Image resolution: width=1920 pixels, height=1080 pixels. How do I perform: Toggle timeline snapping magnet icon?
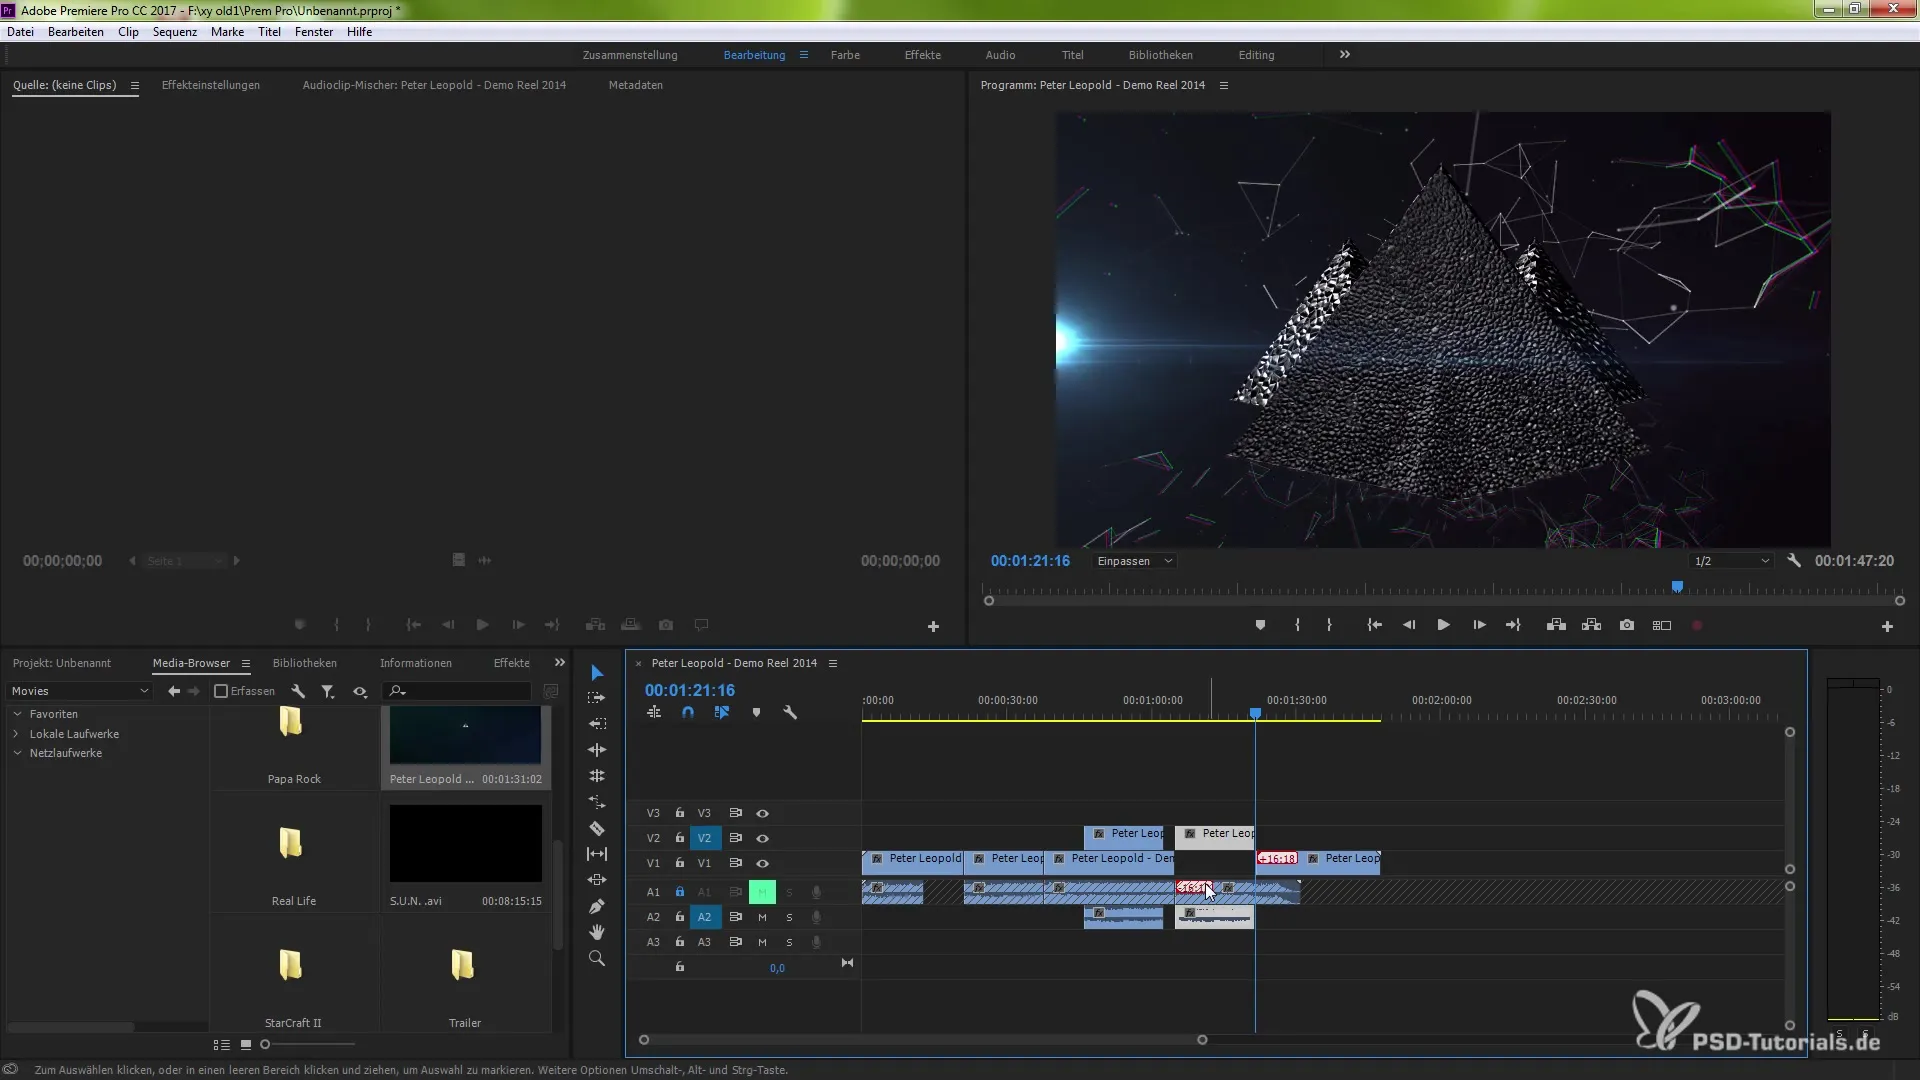[x=688, y=713]
